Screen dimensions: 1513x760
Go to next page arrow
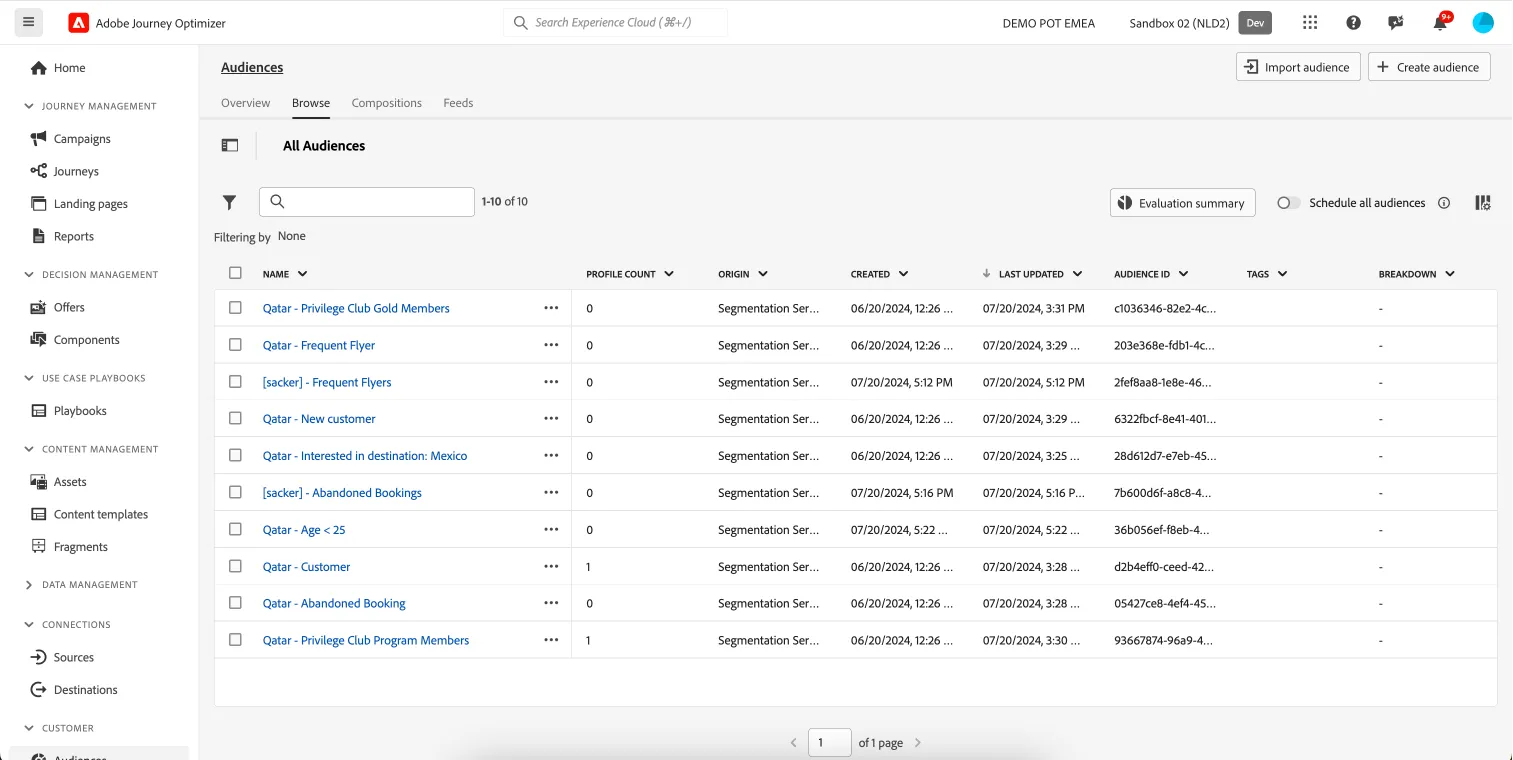coord(918,743)
